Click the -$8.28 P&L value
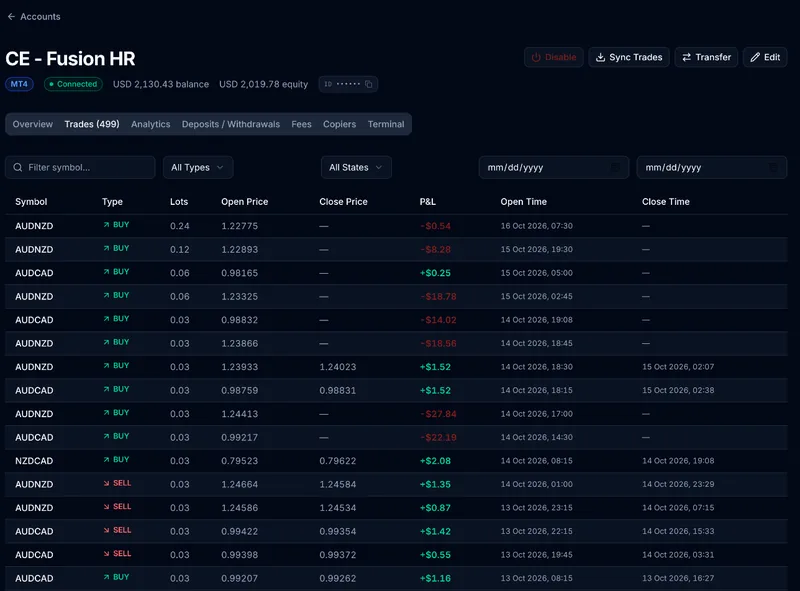 tap(435, 250)
